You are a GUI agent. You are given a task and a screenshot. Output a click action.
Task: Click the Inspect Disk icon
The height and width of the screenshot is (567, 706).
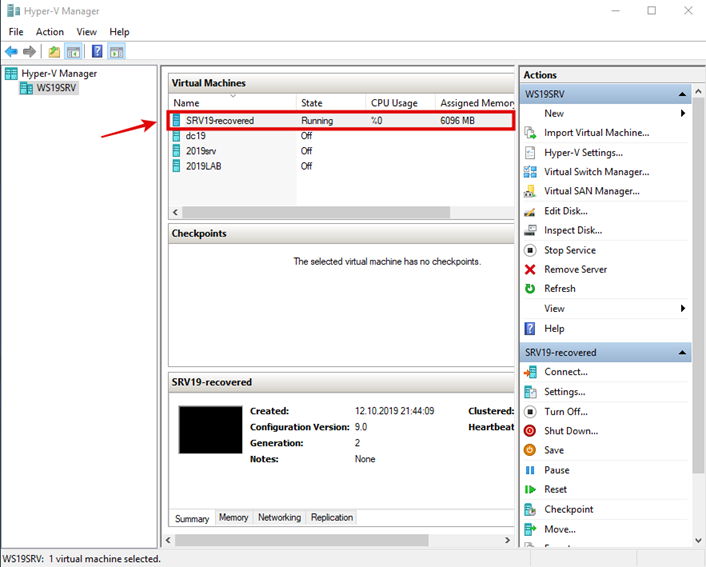point(530,231)
